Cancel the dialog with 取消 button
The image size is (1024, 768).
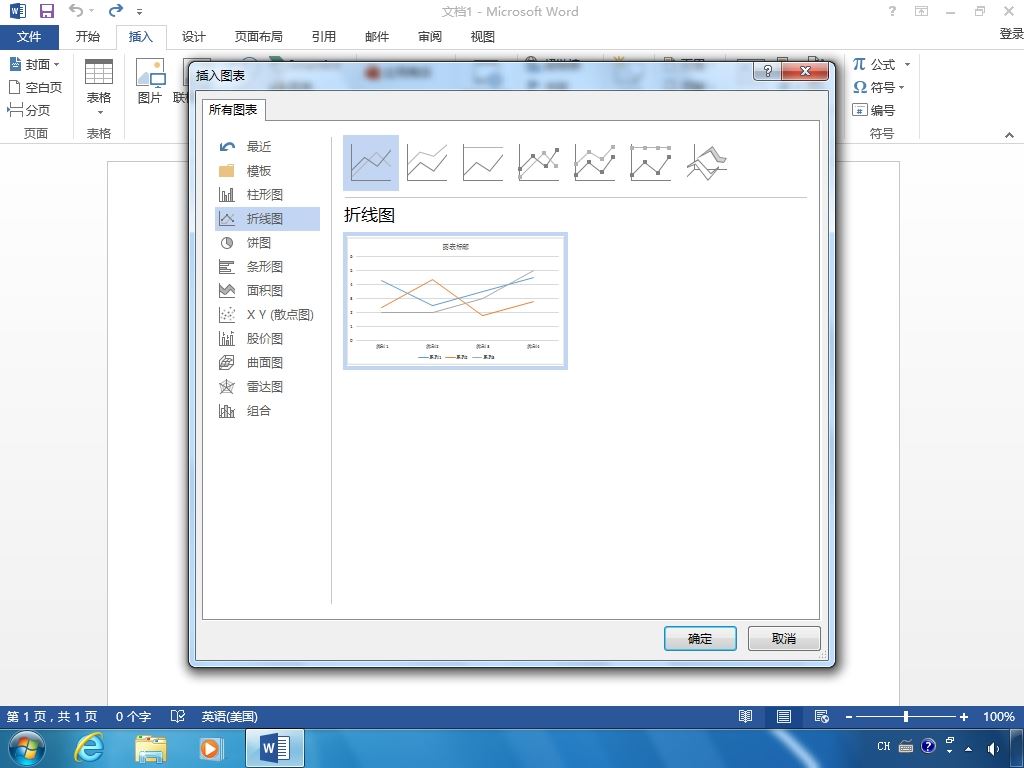tap(784, 638)
